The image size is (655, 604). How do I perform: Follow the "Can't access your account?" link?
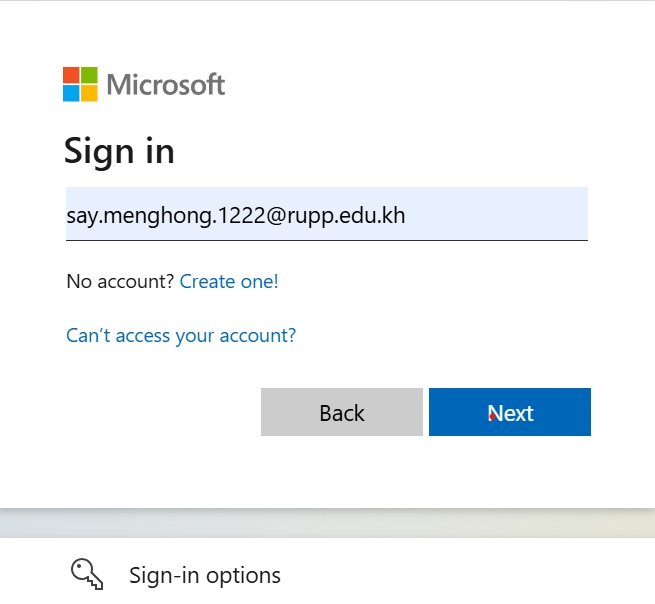181,336
